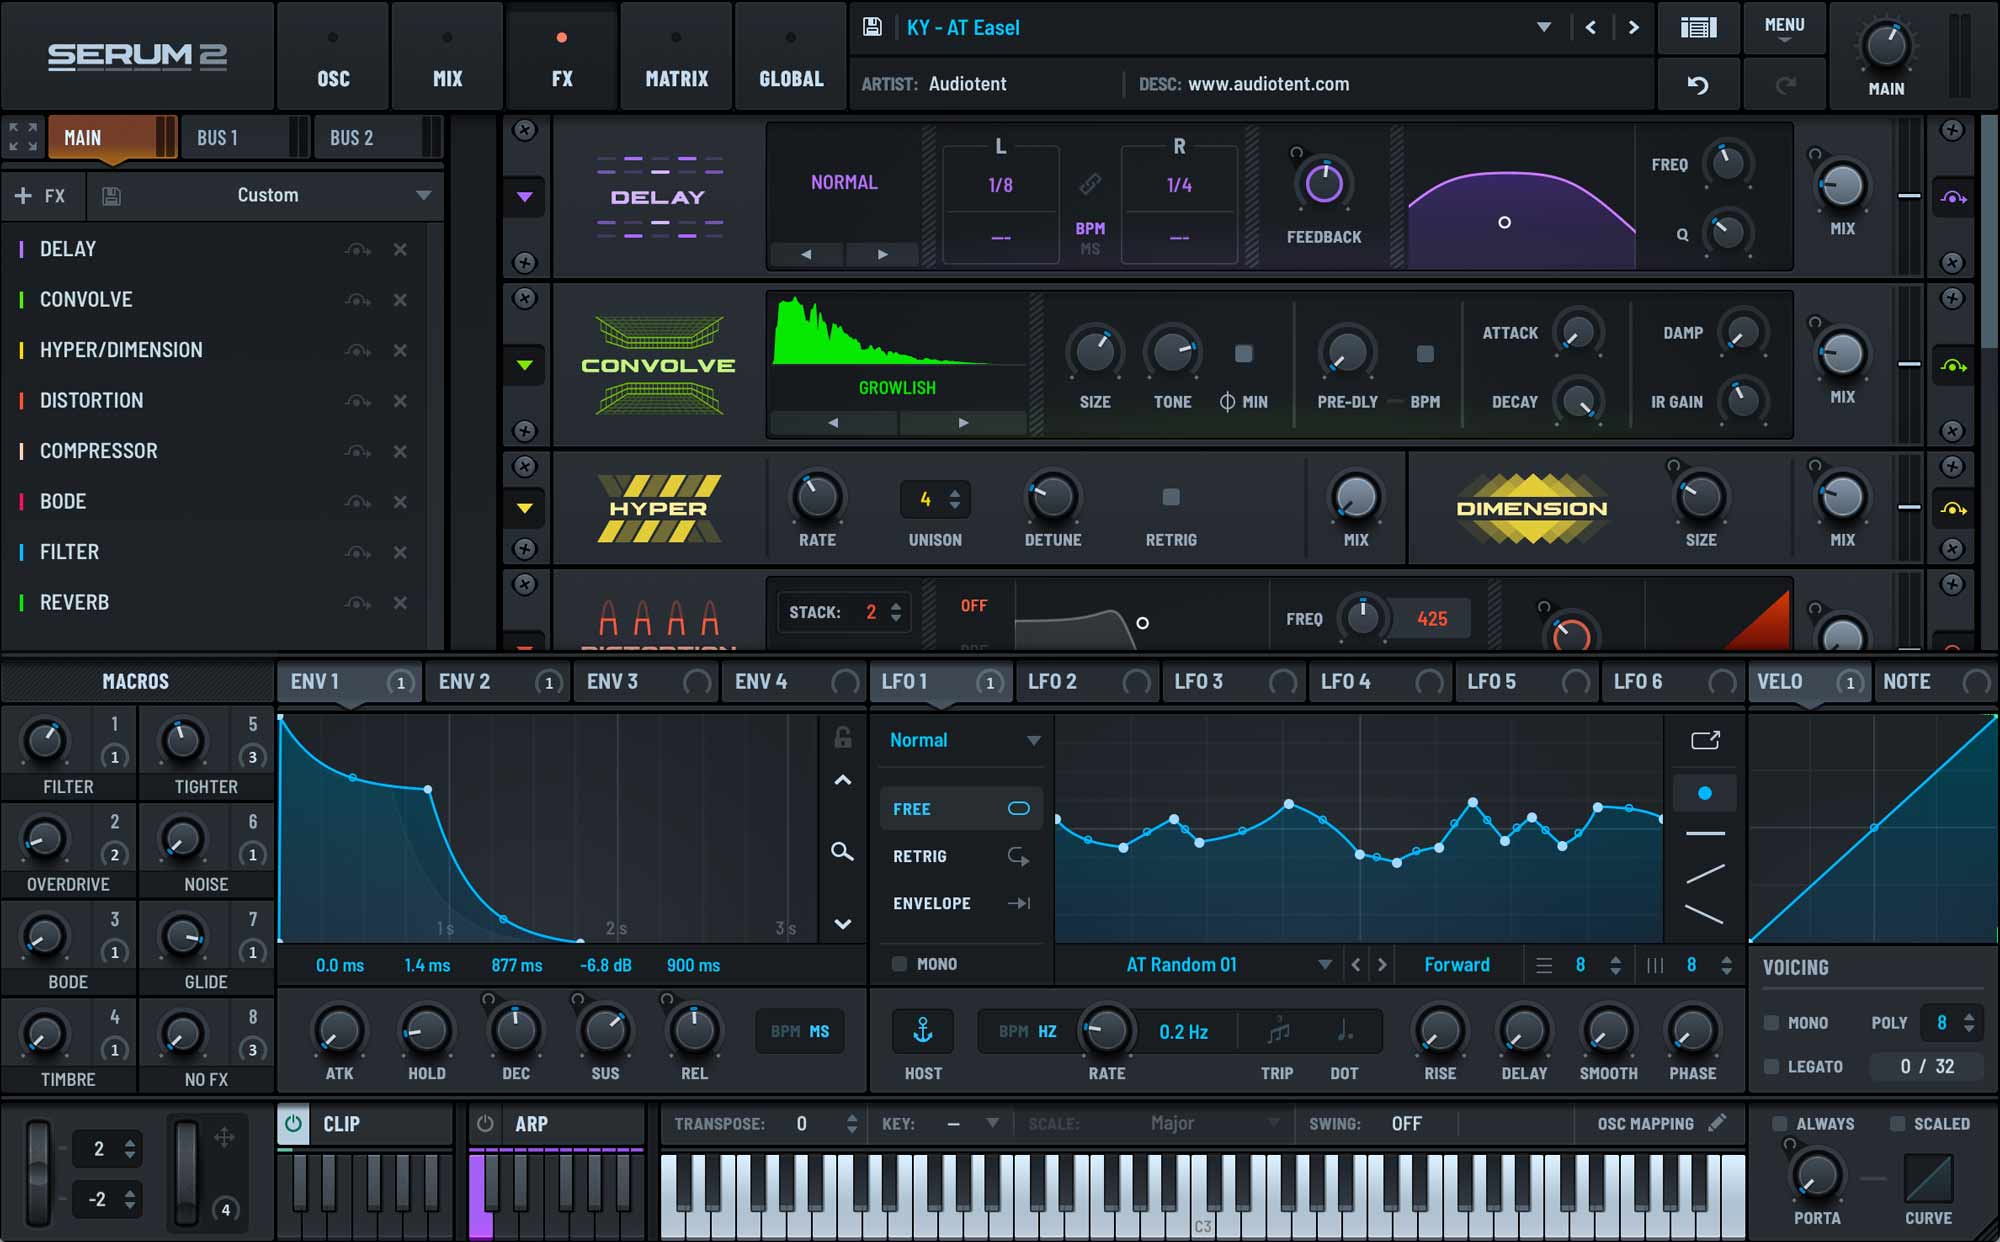Click the add FX button

[x=40, y=196]
